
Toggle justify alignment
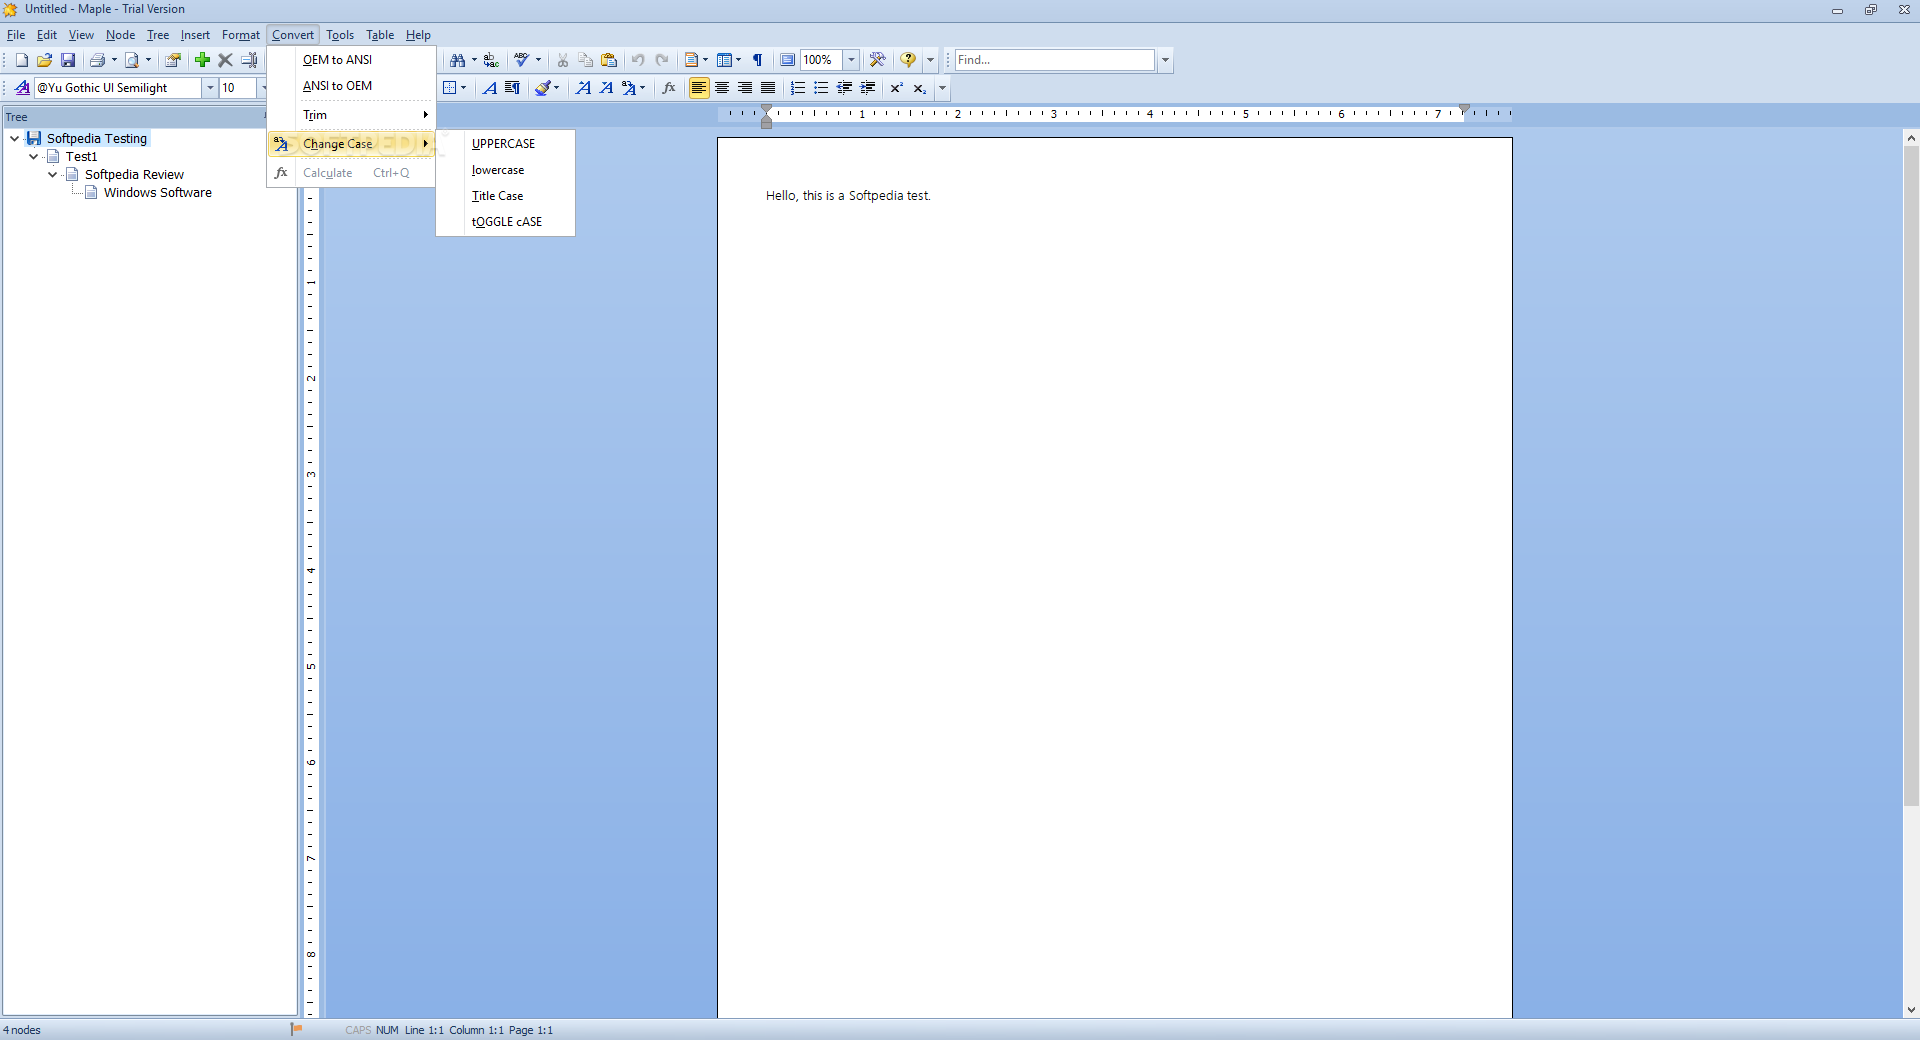click(x=768, y=88)
